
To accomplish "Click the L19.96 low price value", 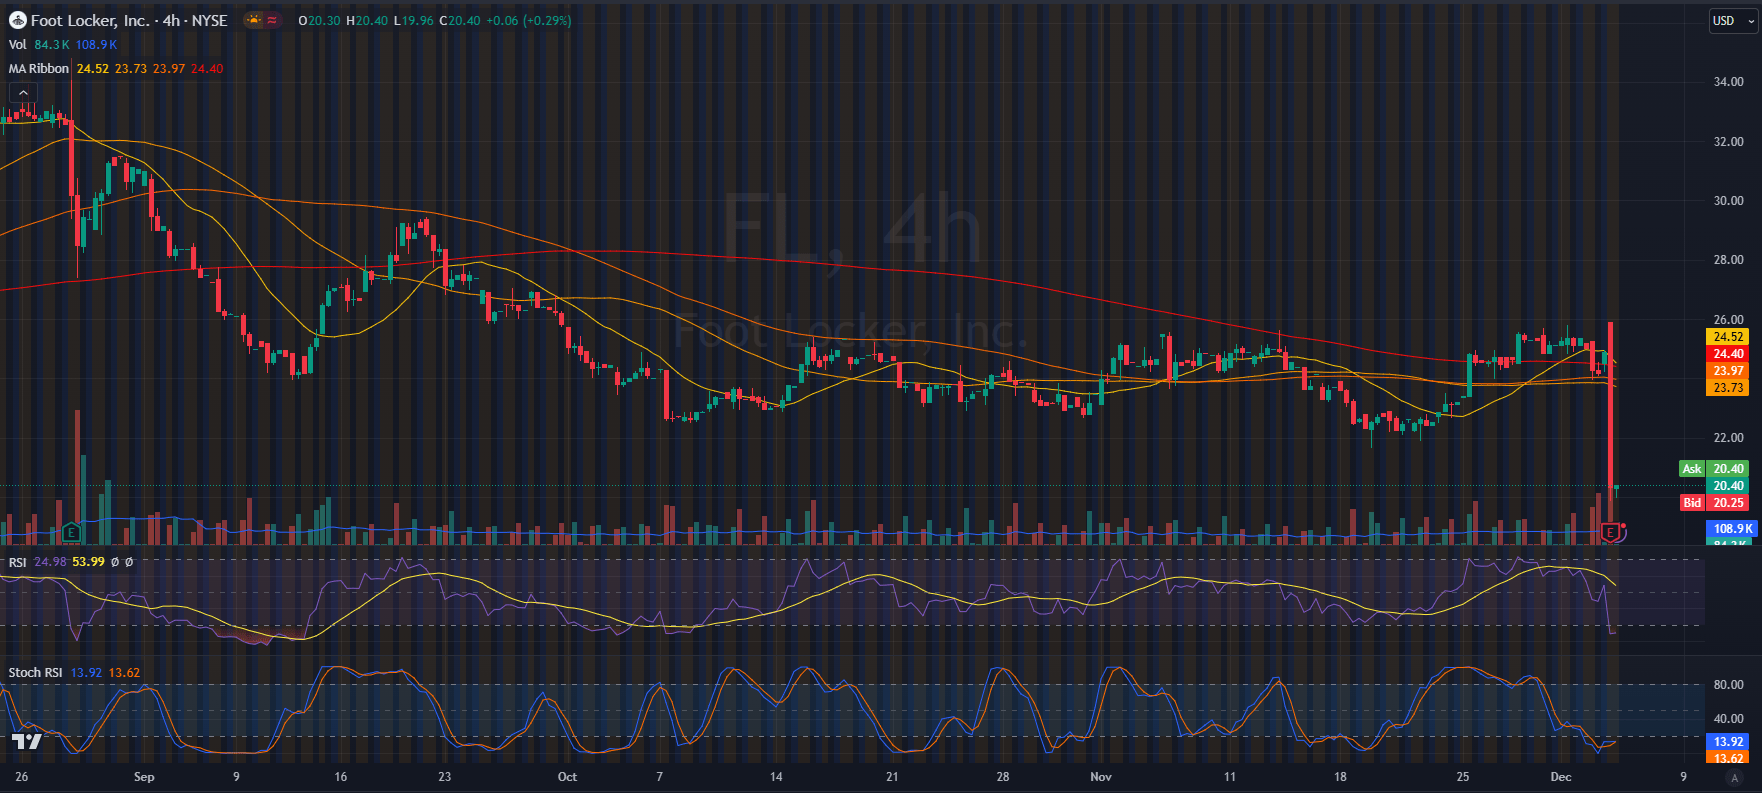I will [414, 20].
